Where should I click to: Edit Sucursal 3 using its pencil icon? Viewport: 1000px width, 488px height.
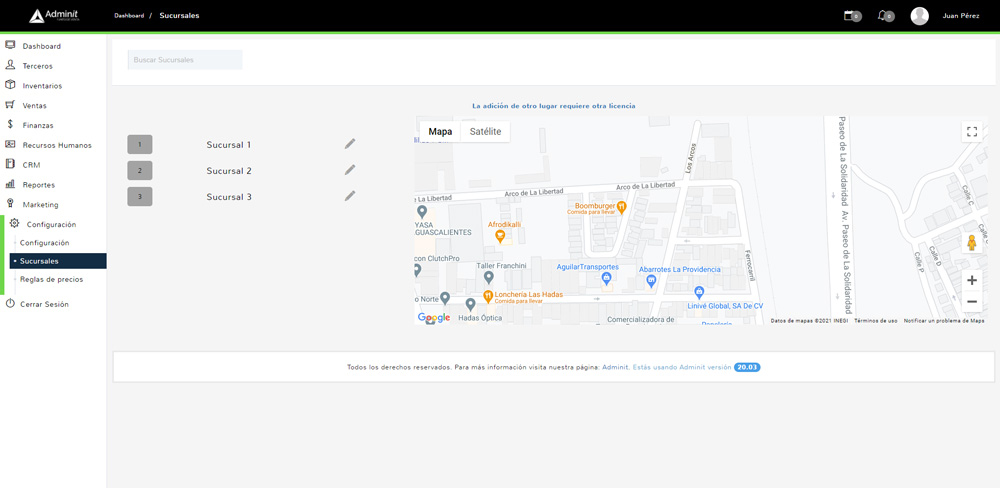point(350,196)
